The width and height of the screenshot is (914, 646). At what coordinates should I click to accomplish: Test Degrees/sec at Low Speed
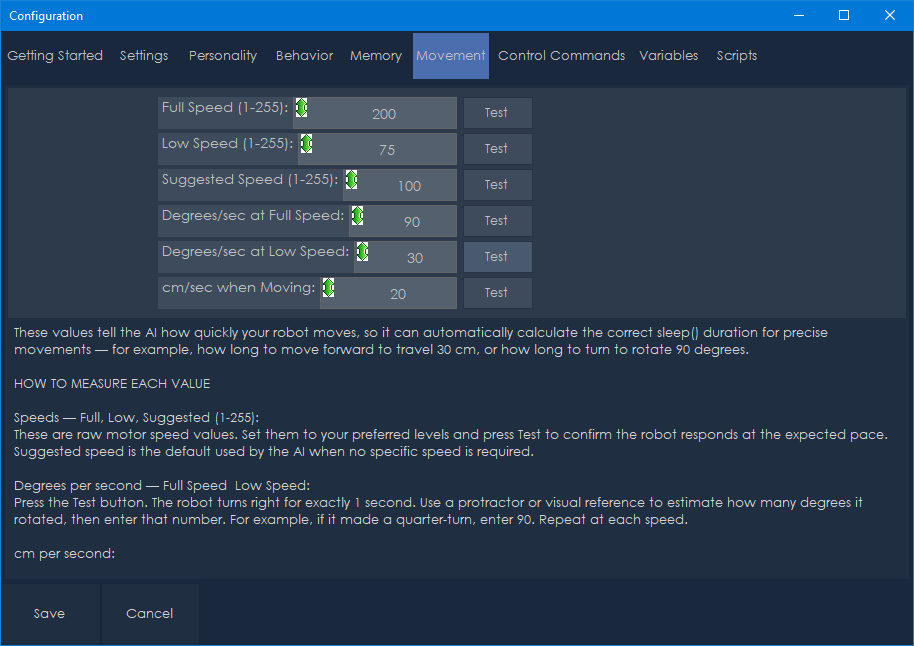click(497, 257)
